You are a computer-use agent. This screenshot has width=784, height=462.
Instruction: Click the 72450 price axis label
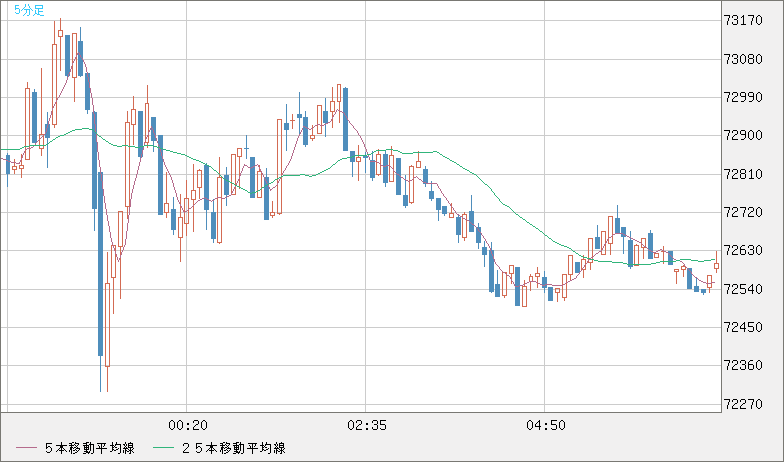tap(743, 327)
